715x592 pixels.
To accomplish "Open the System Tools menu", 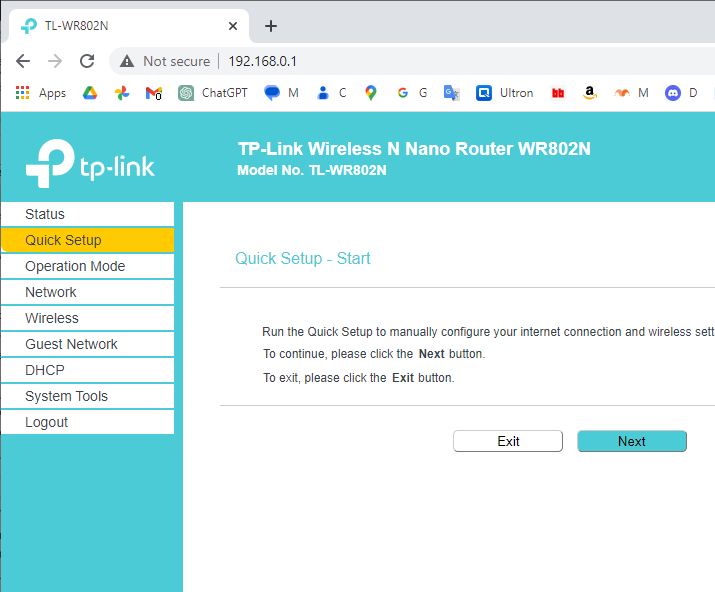I will 88,396.
